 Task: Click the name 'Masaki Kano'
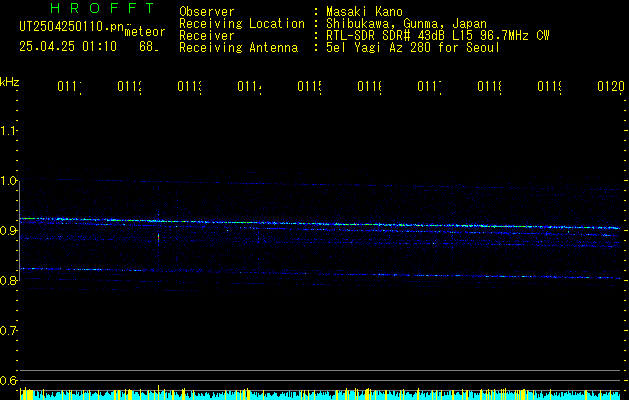tap(364, 12)
